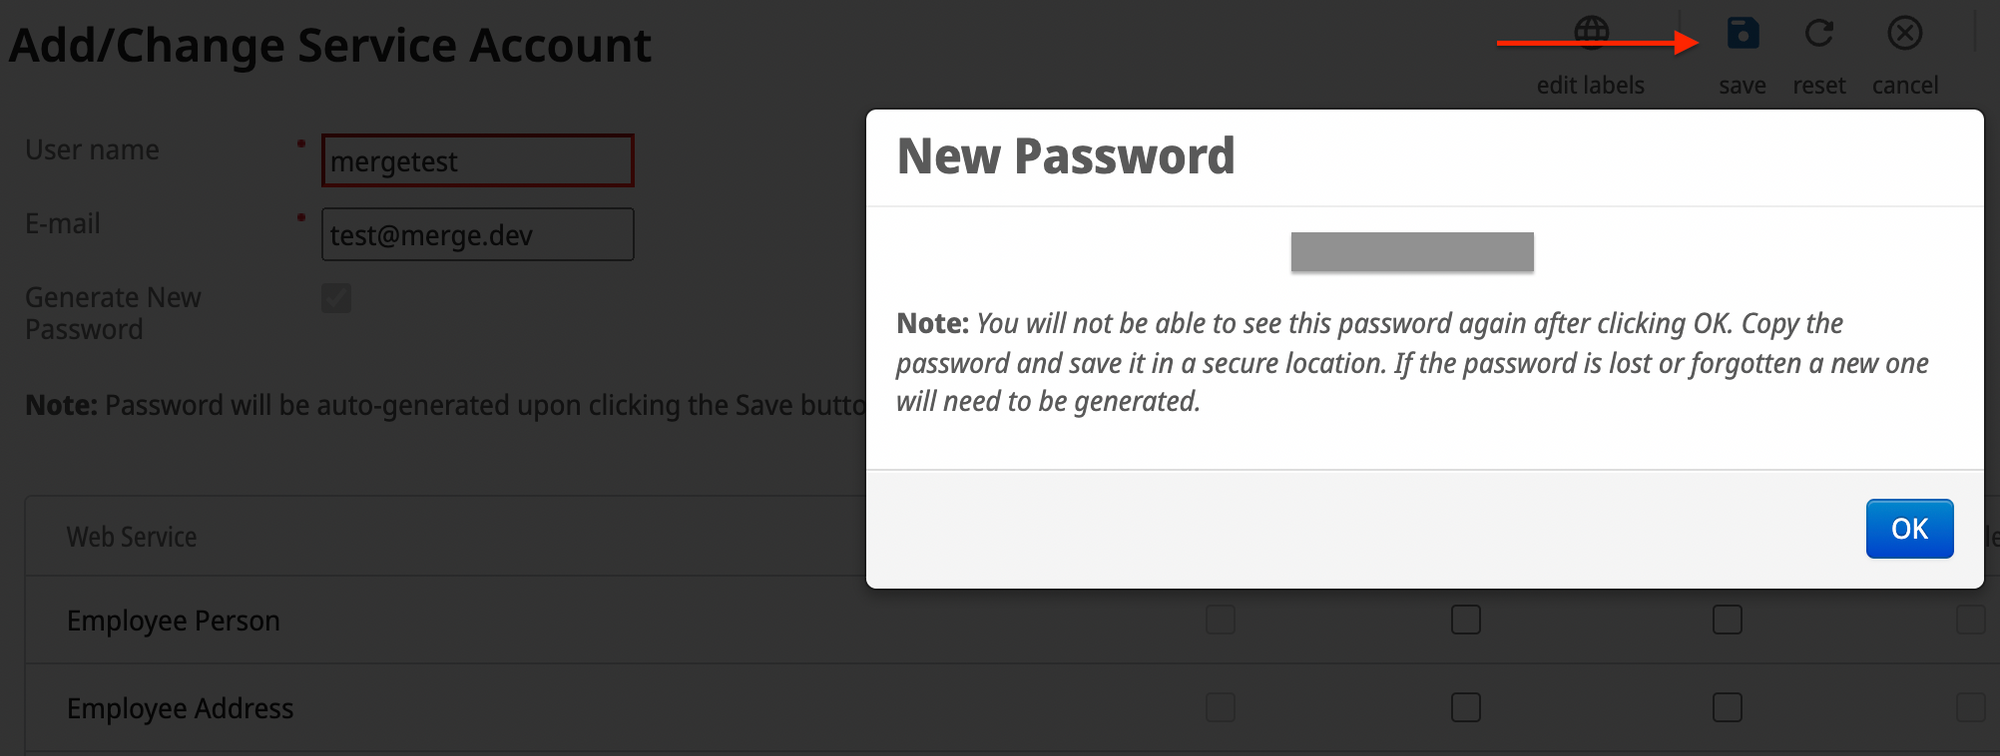Click the New Password dialog title
Screen dimensions: 2000x756
tap(1066, 157)
